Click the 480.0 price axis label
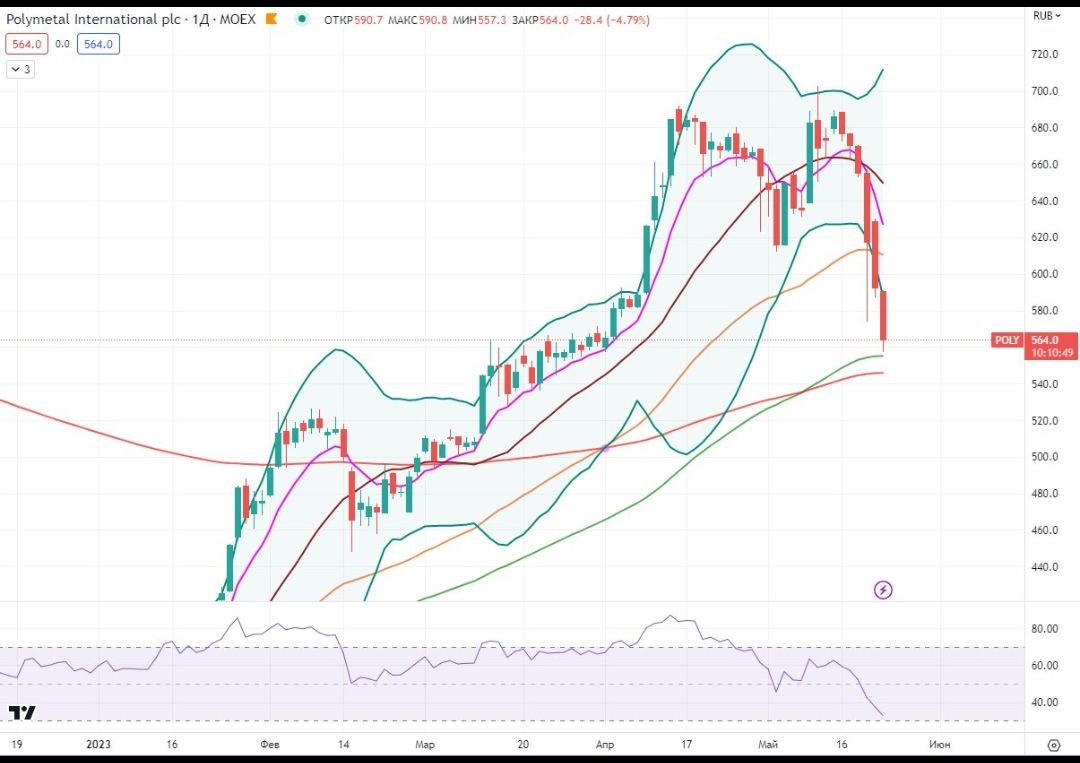 (x=1045, y=493)
